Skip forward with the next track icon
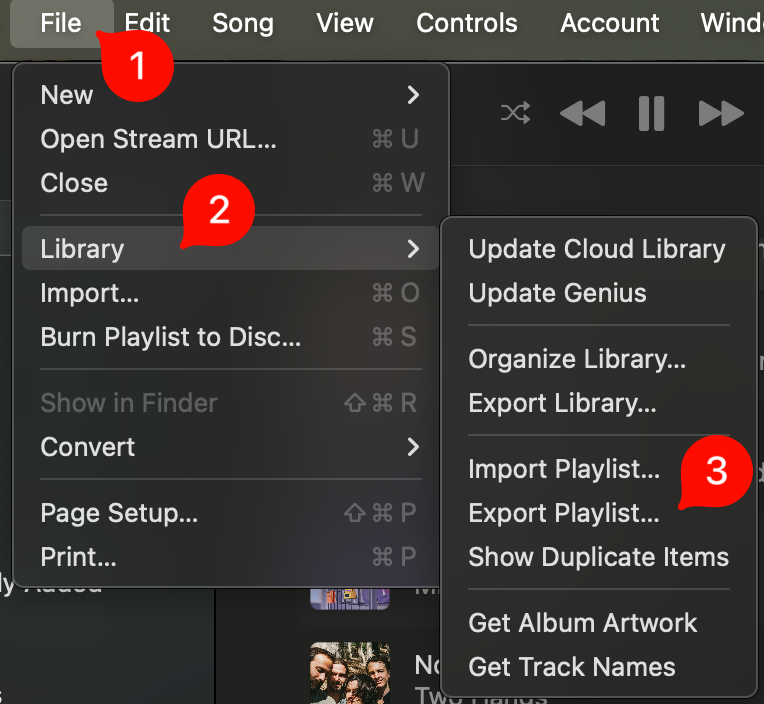 coord(721,113)
